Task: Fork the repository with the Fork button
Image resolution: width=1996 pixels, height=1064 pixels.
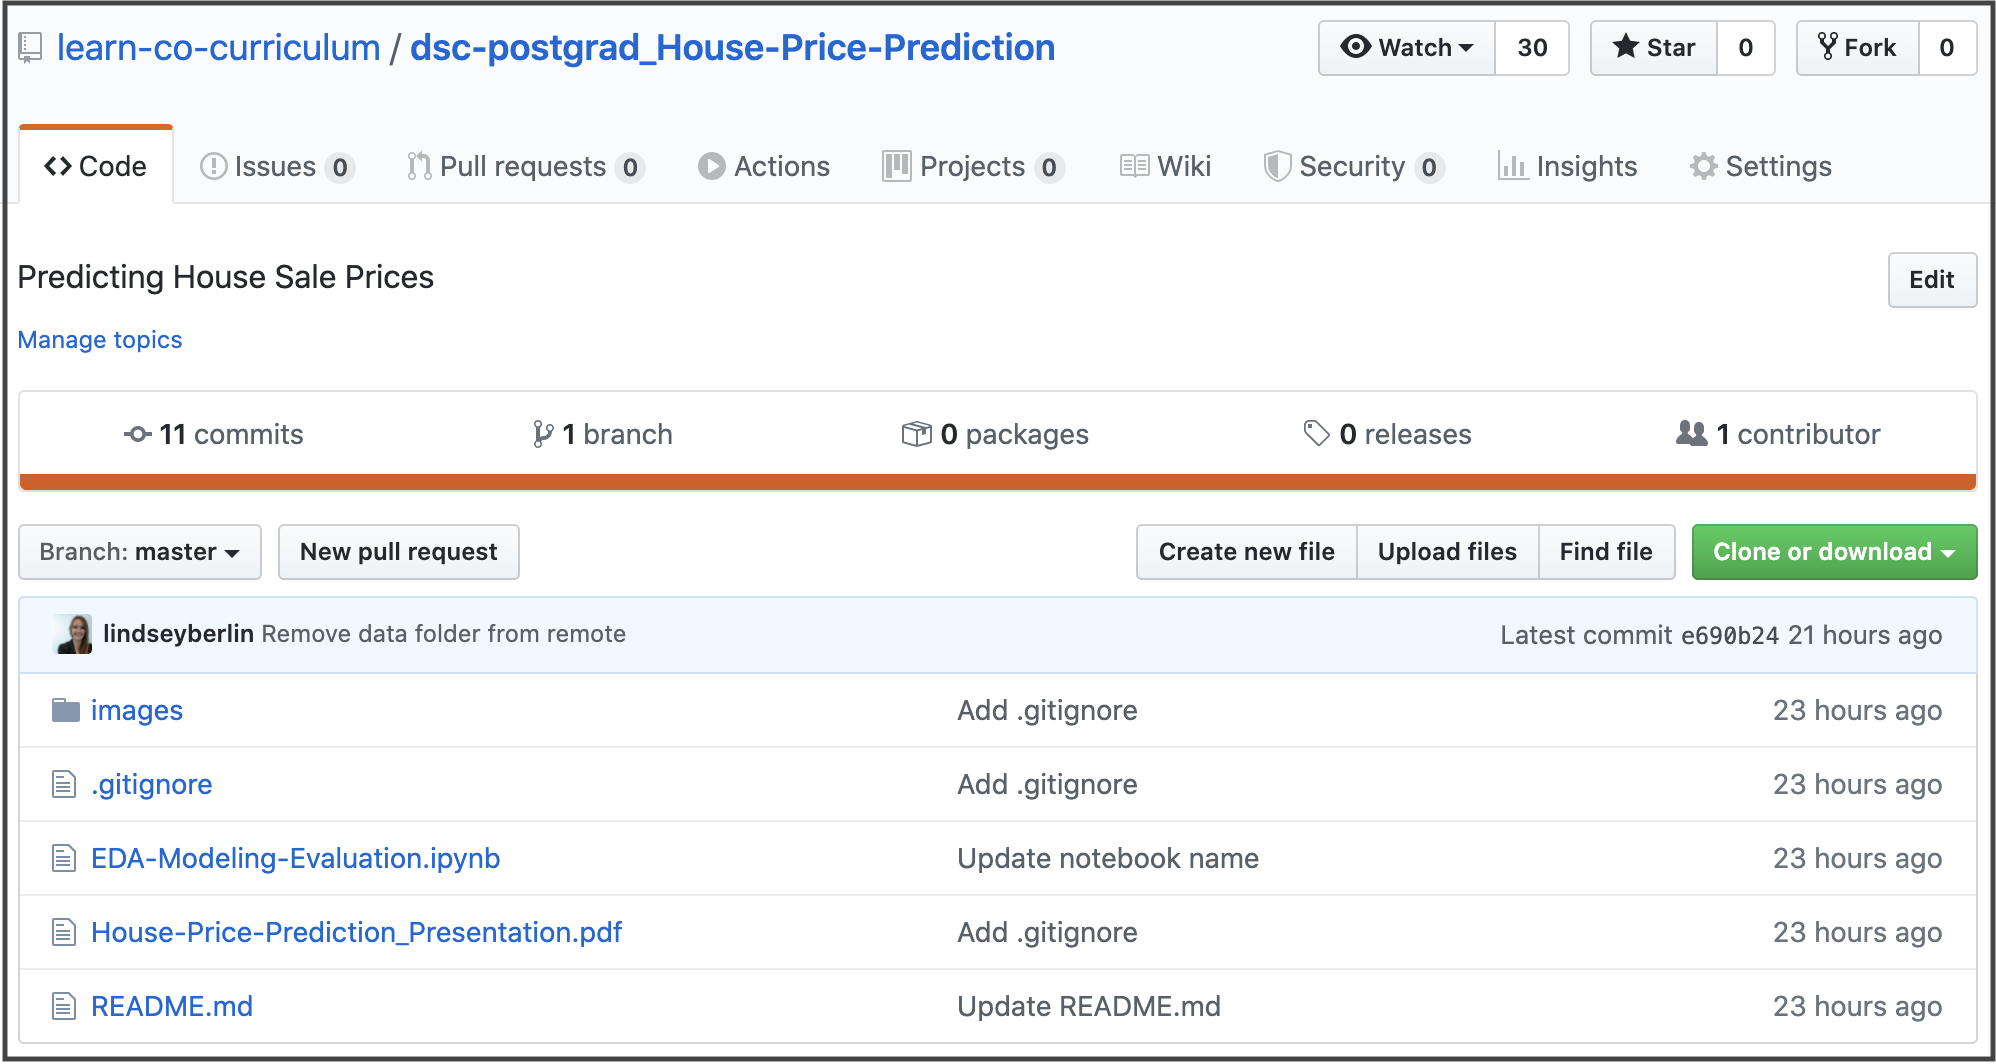Action: (x=1858, y=48)
